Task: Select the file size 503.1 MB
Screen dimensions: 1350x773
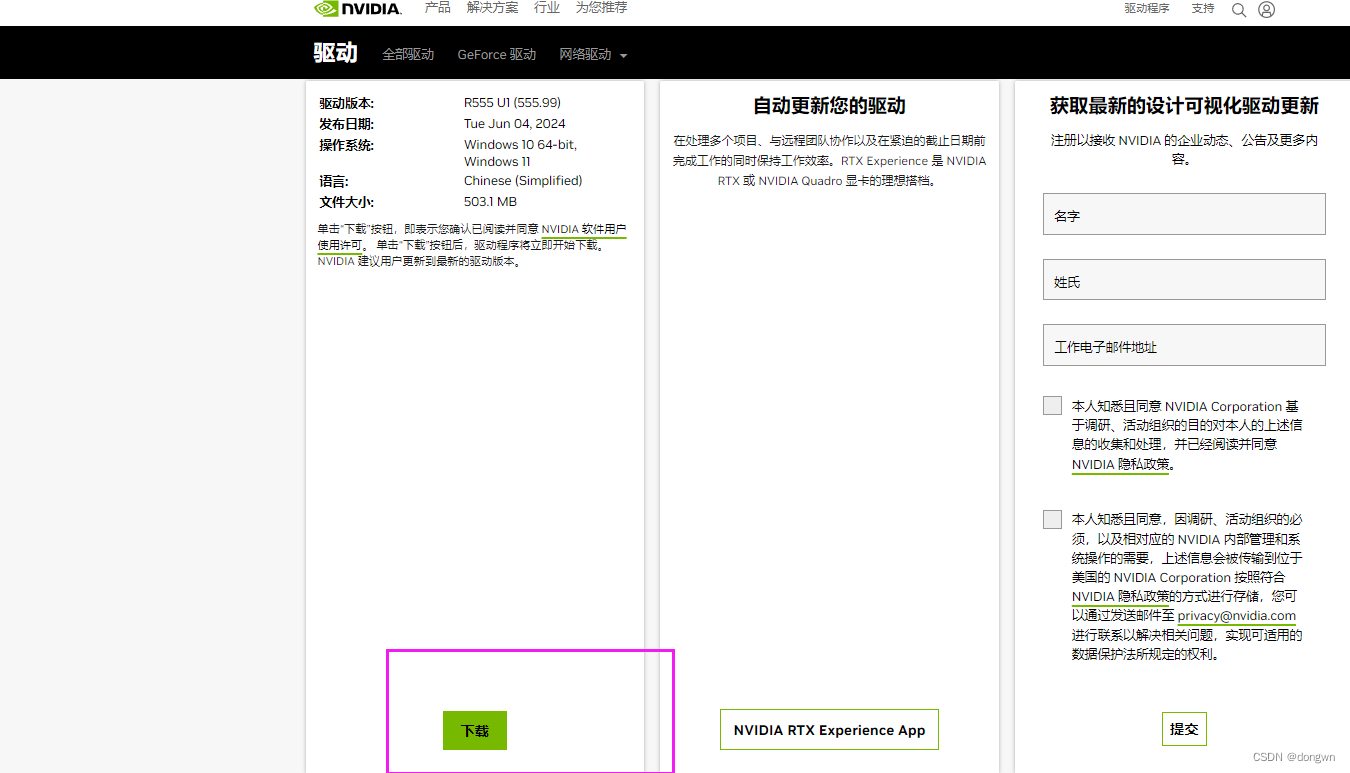Action: (490, 202)
